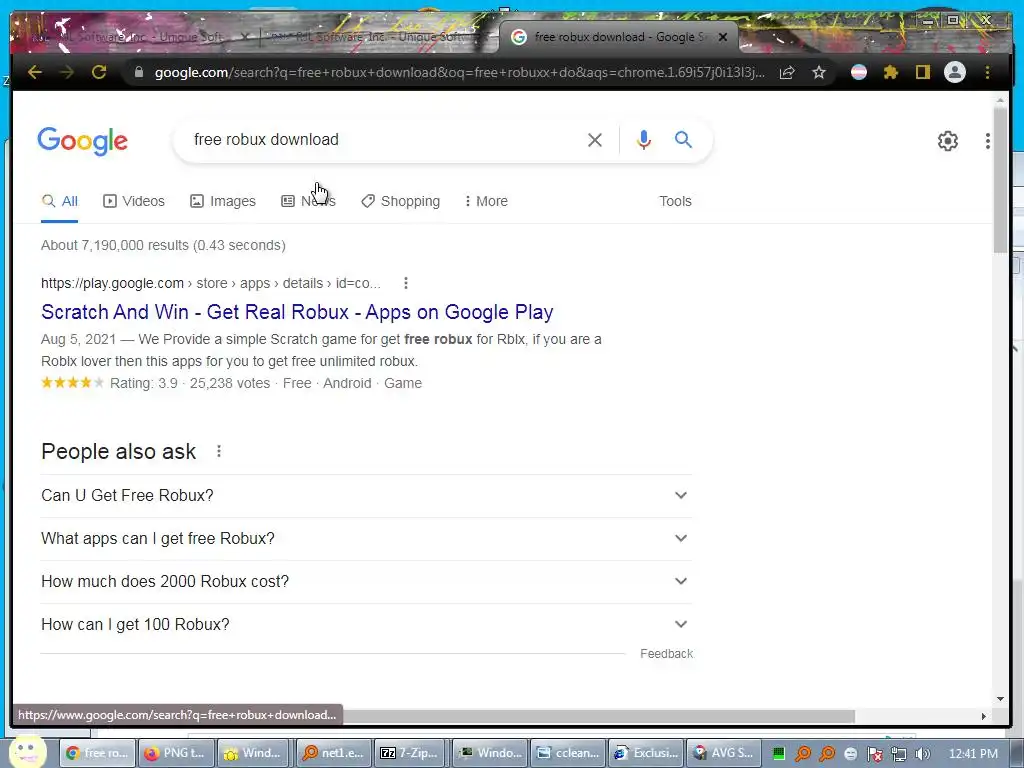Image resolution: width=1024 pixels, height=768 pixels.
Task: Click the Share this page icon
Action: point(787,72)
